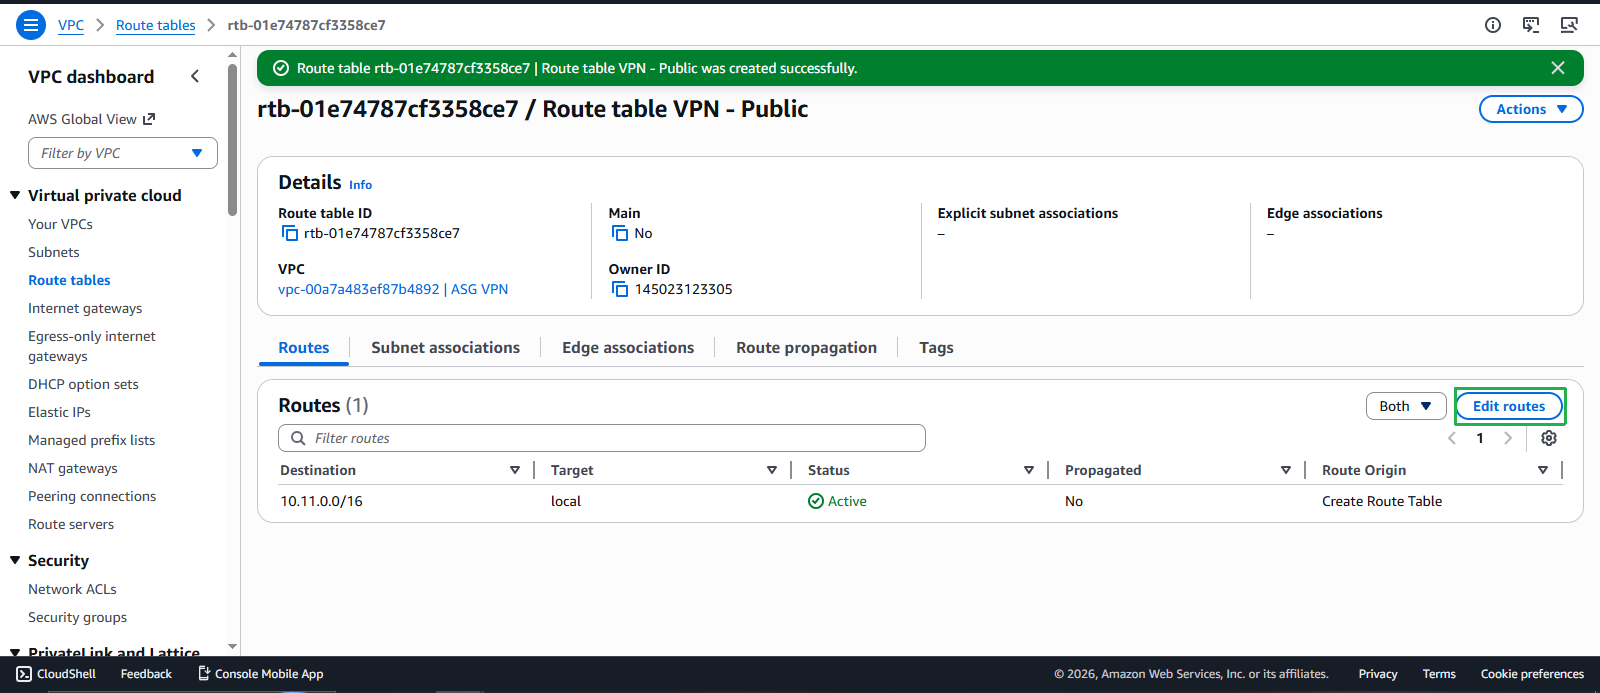Open NAT gateways in sidebar
Screen dimensions: 1600x693
point(73,468)
